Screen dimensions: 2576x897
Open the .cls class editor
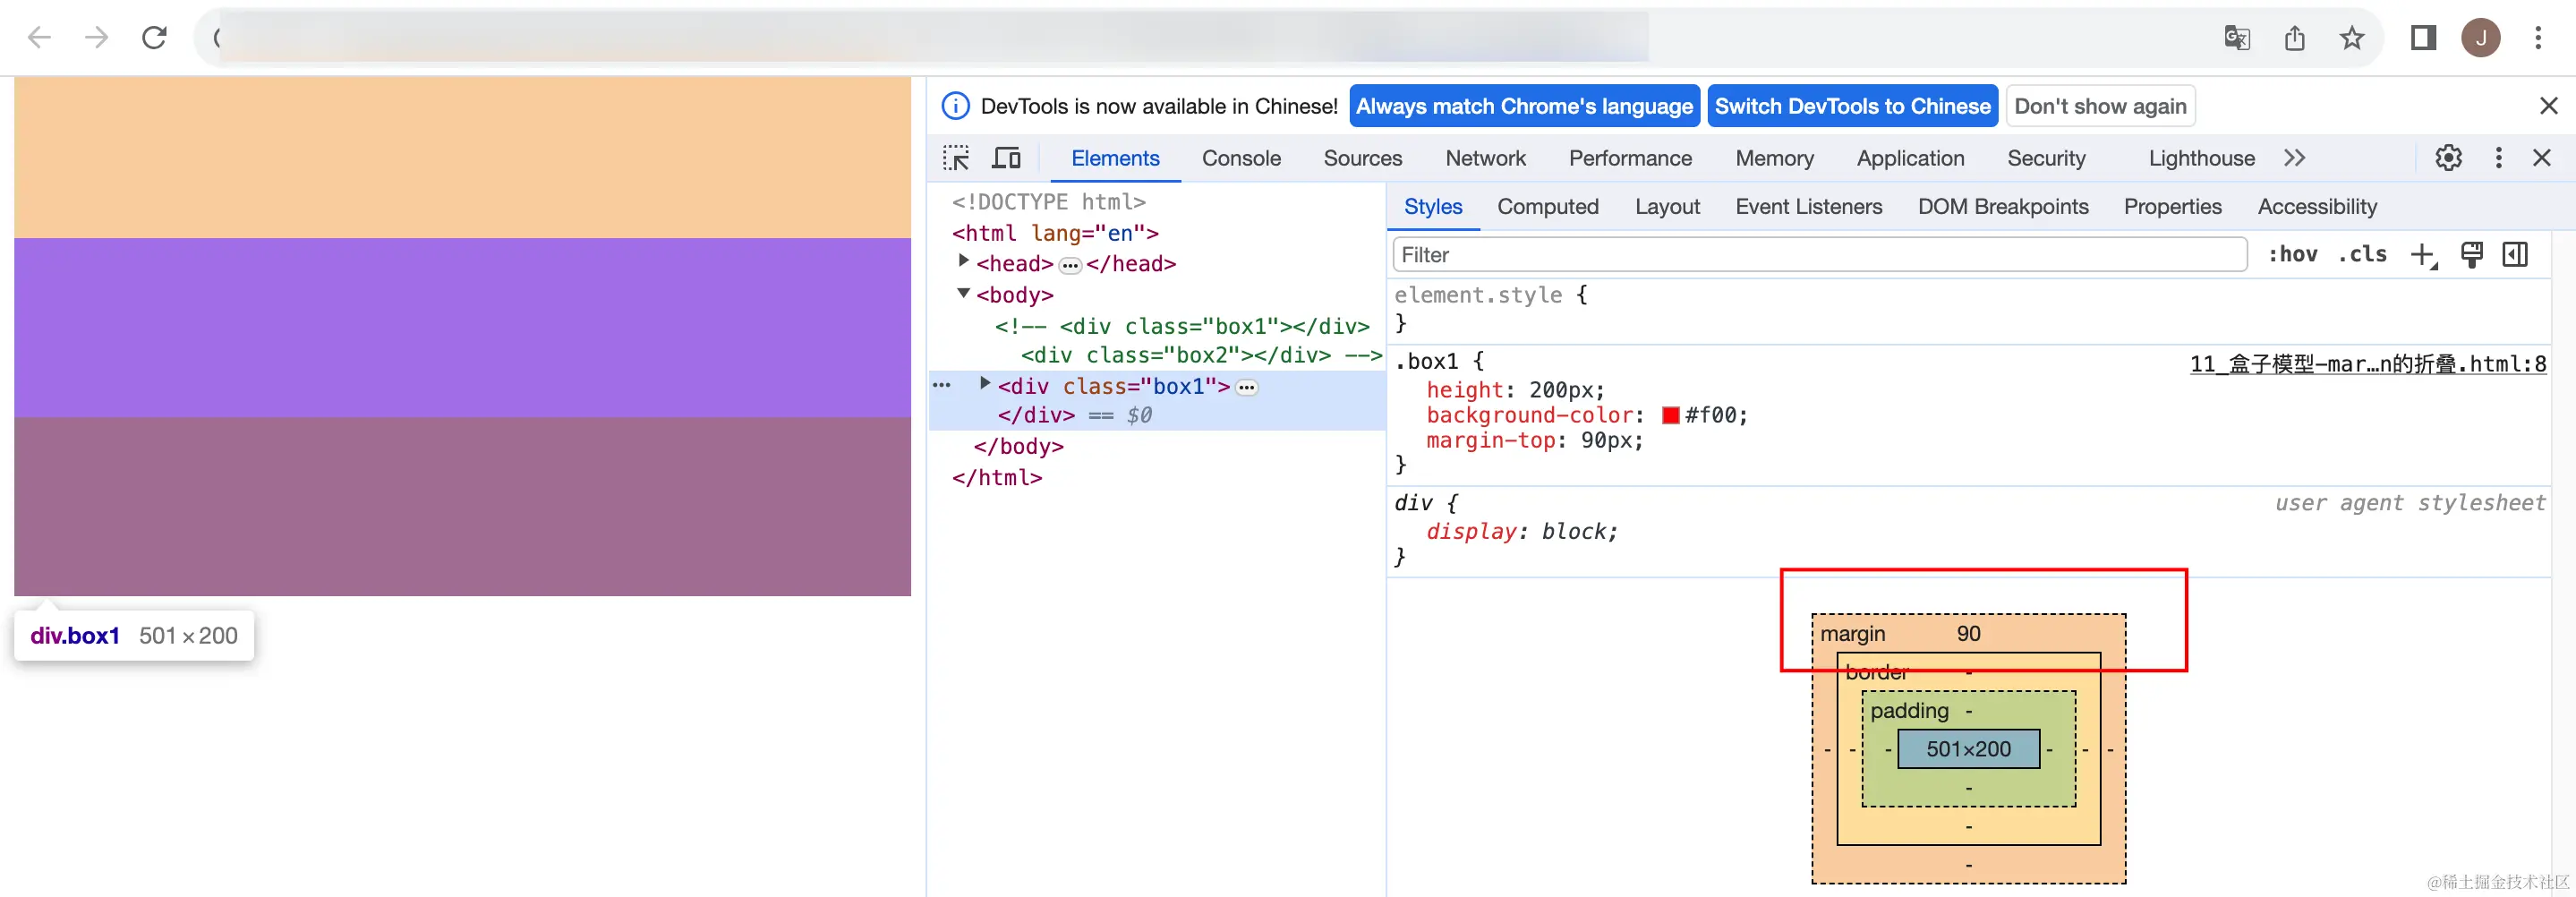click(2362, 255)
